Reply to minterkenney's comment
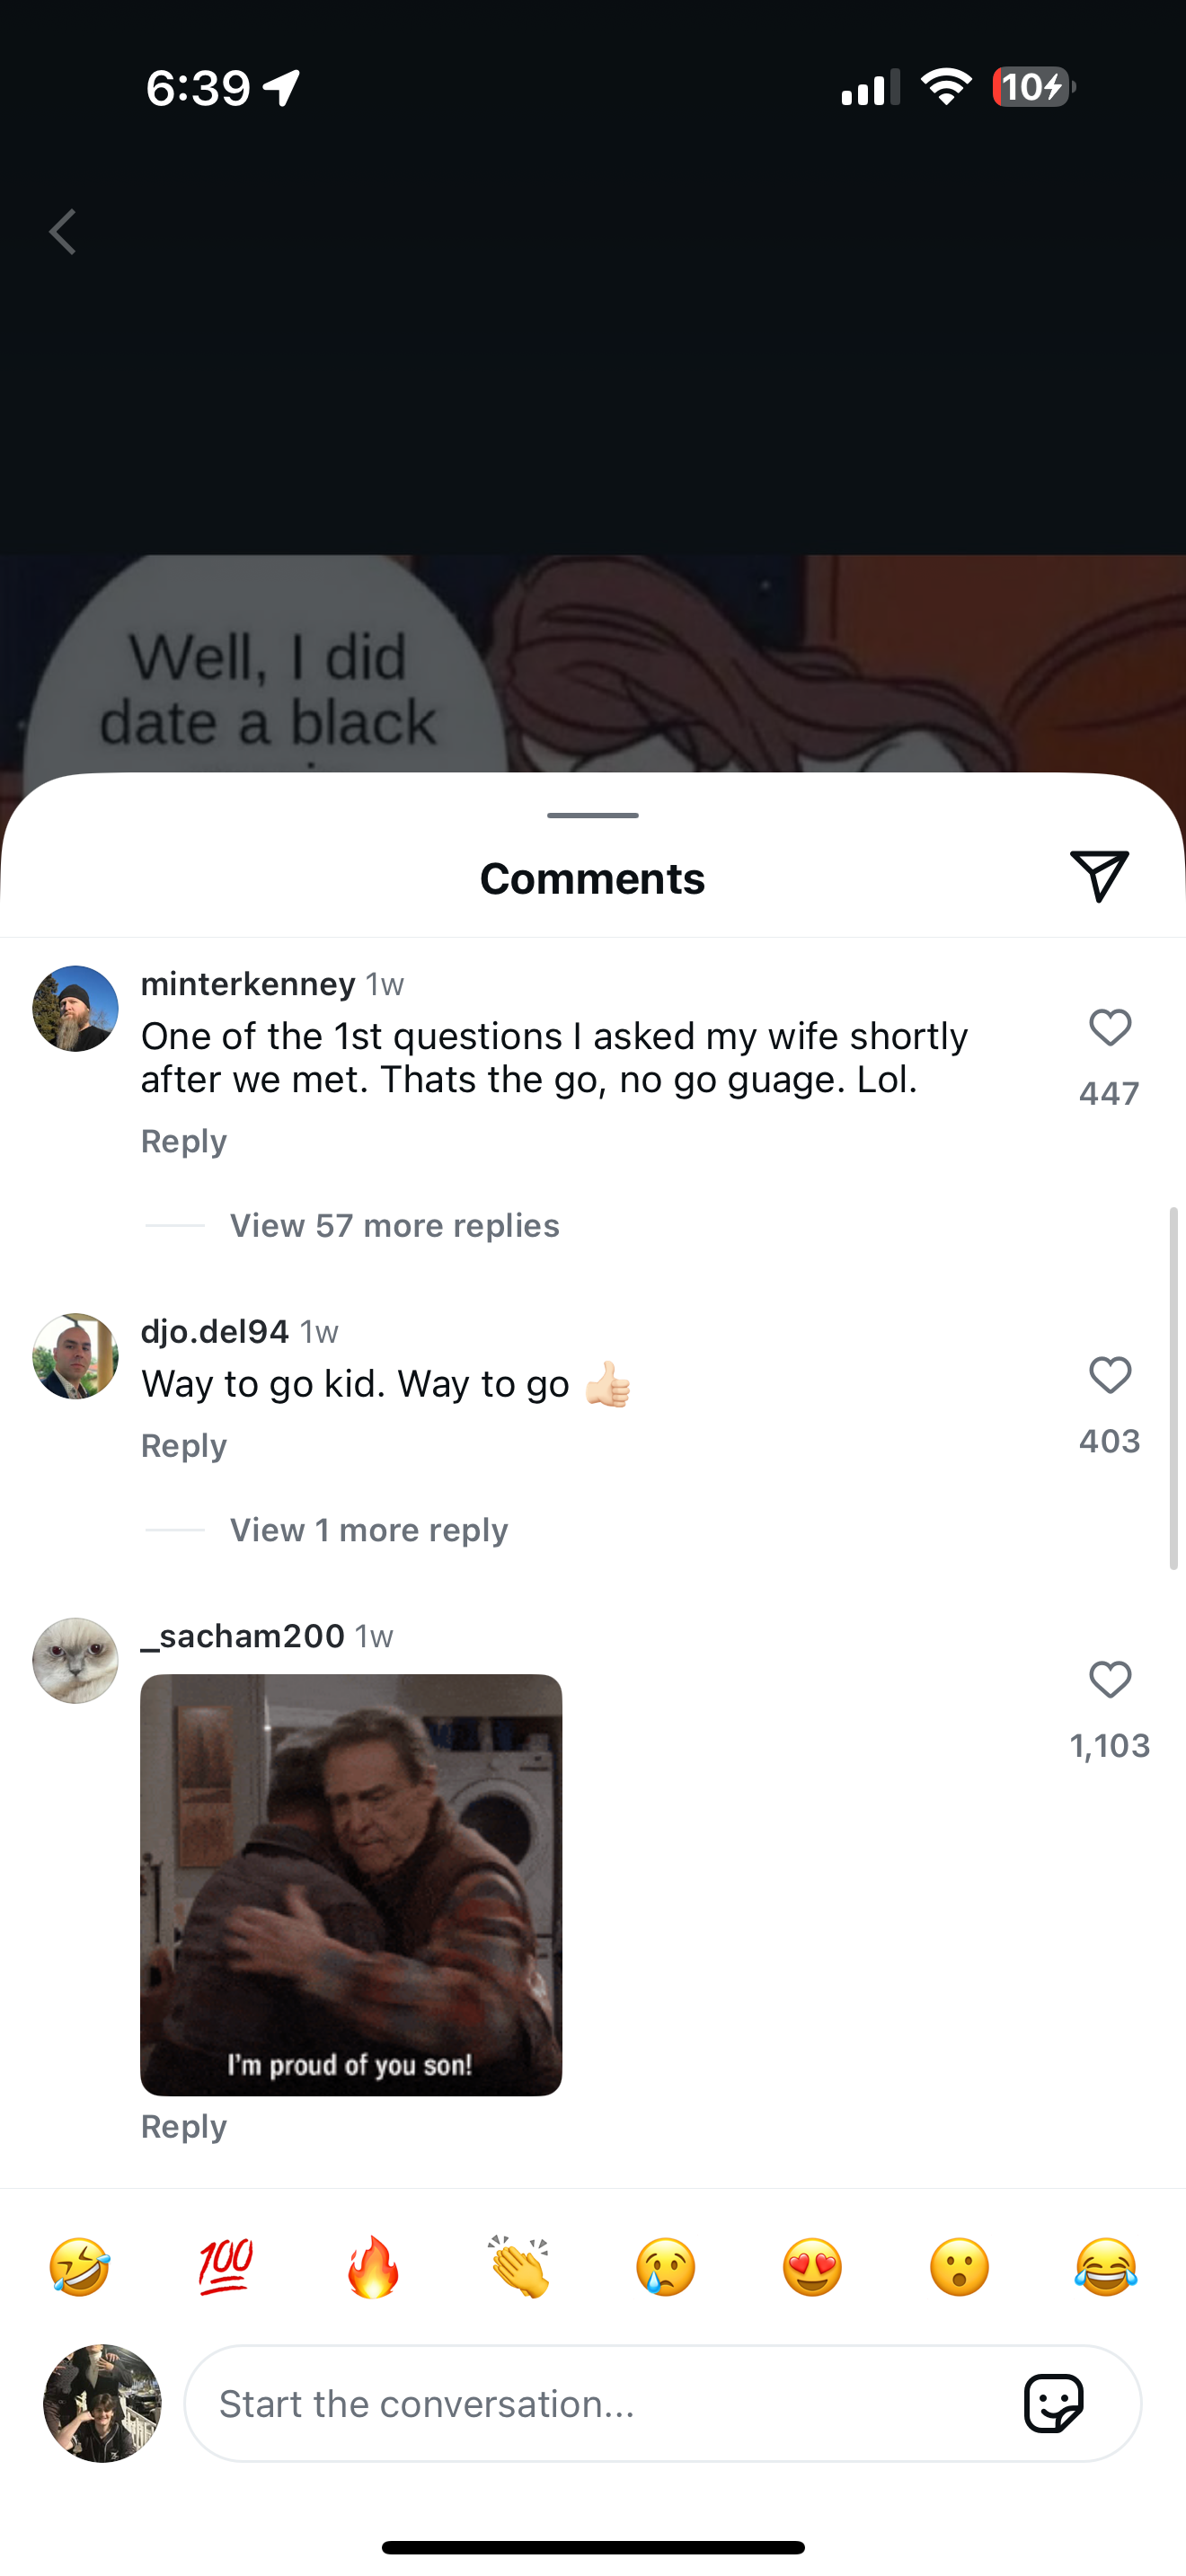 [x=184, y=1141]
